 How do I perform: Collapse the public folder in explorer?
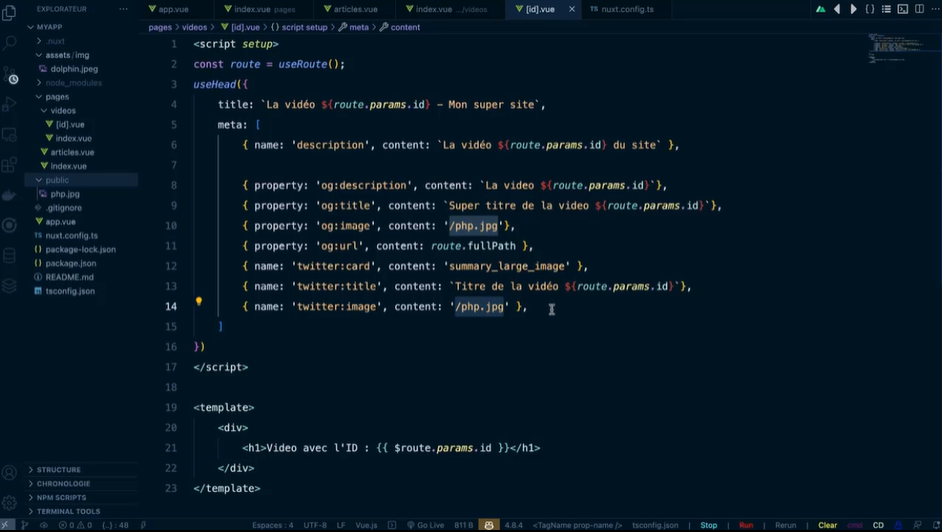[x=57, y=180]
